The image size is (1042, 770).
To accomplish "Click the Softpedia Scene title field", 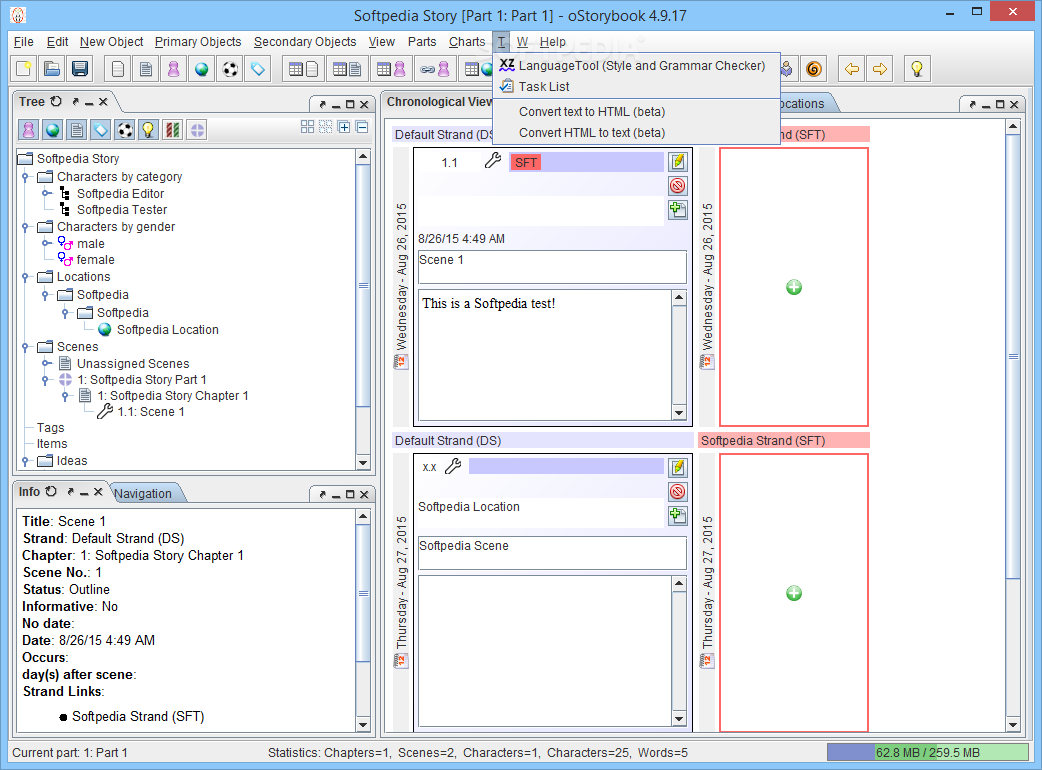I will tap(552, 553).
